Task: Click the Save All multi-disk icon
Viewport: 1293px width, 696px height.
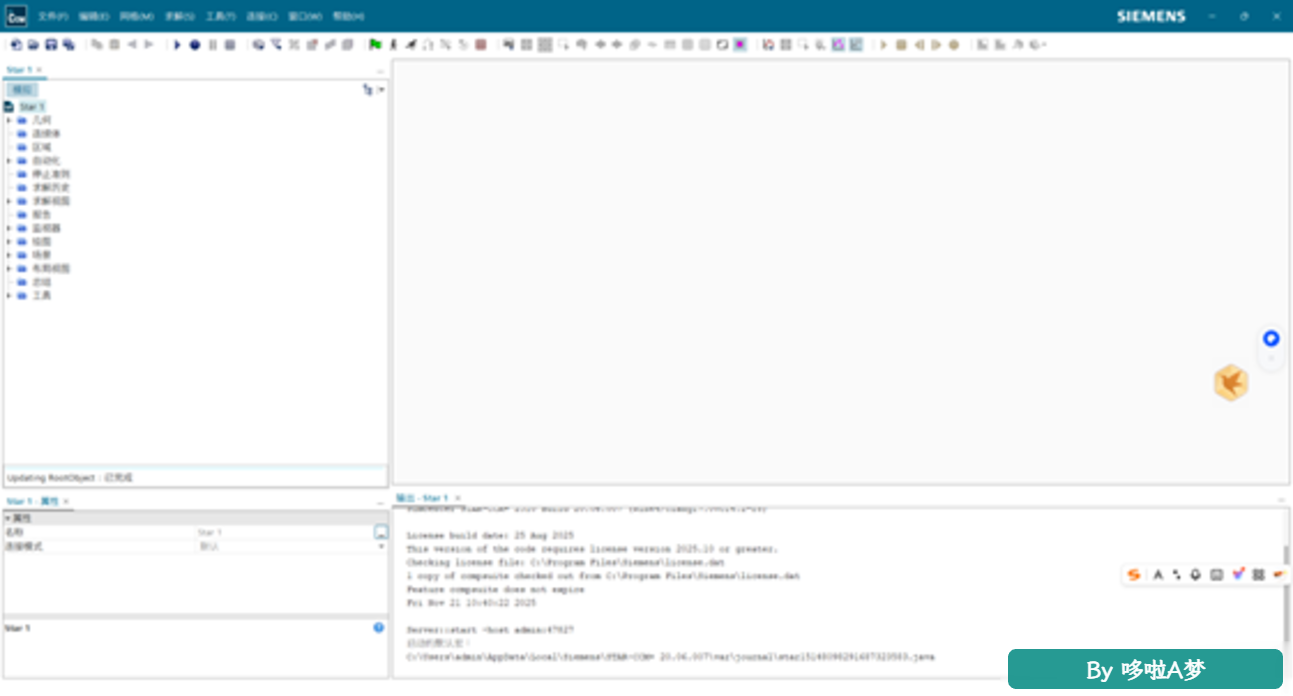Action: click(x=68, y=45)
